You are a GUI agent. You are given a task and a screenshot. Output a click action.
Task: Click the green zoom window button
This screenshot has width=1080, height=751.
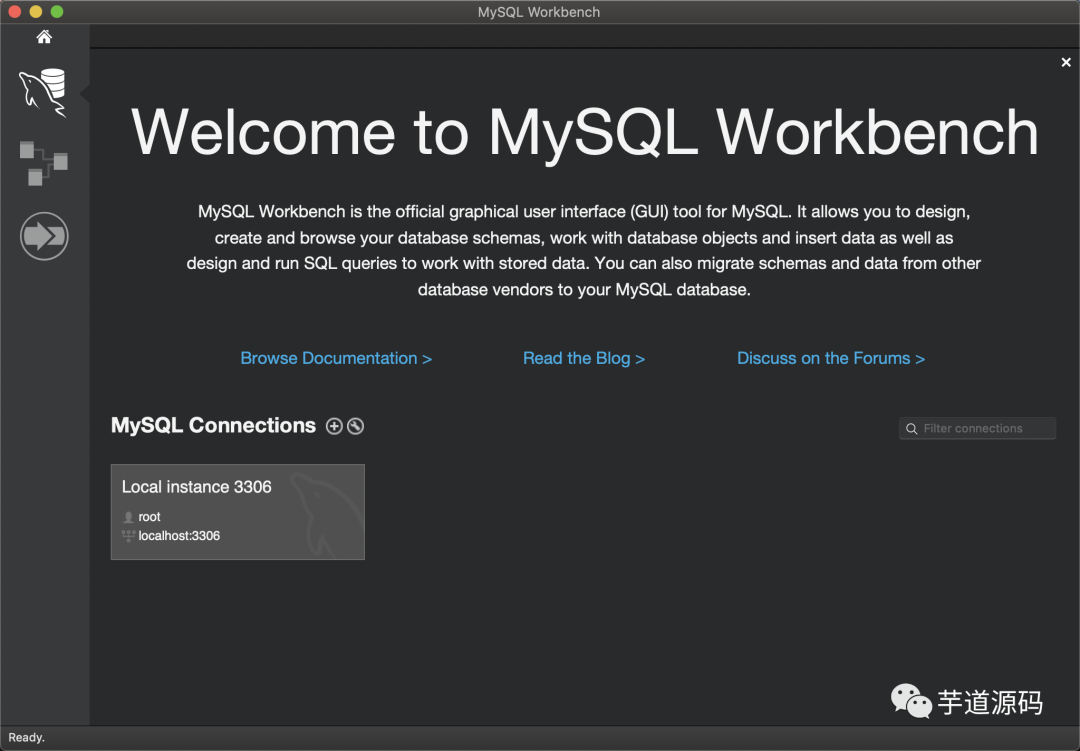[x=57, y=12]
